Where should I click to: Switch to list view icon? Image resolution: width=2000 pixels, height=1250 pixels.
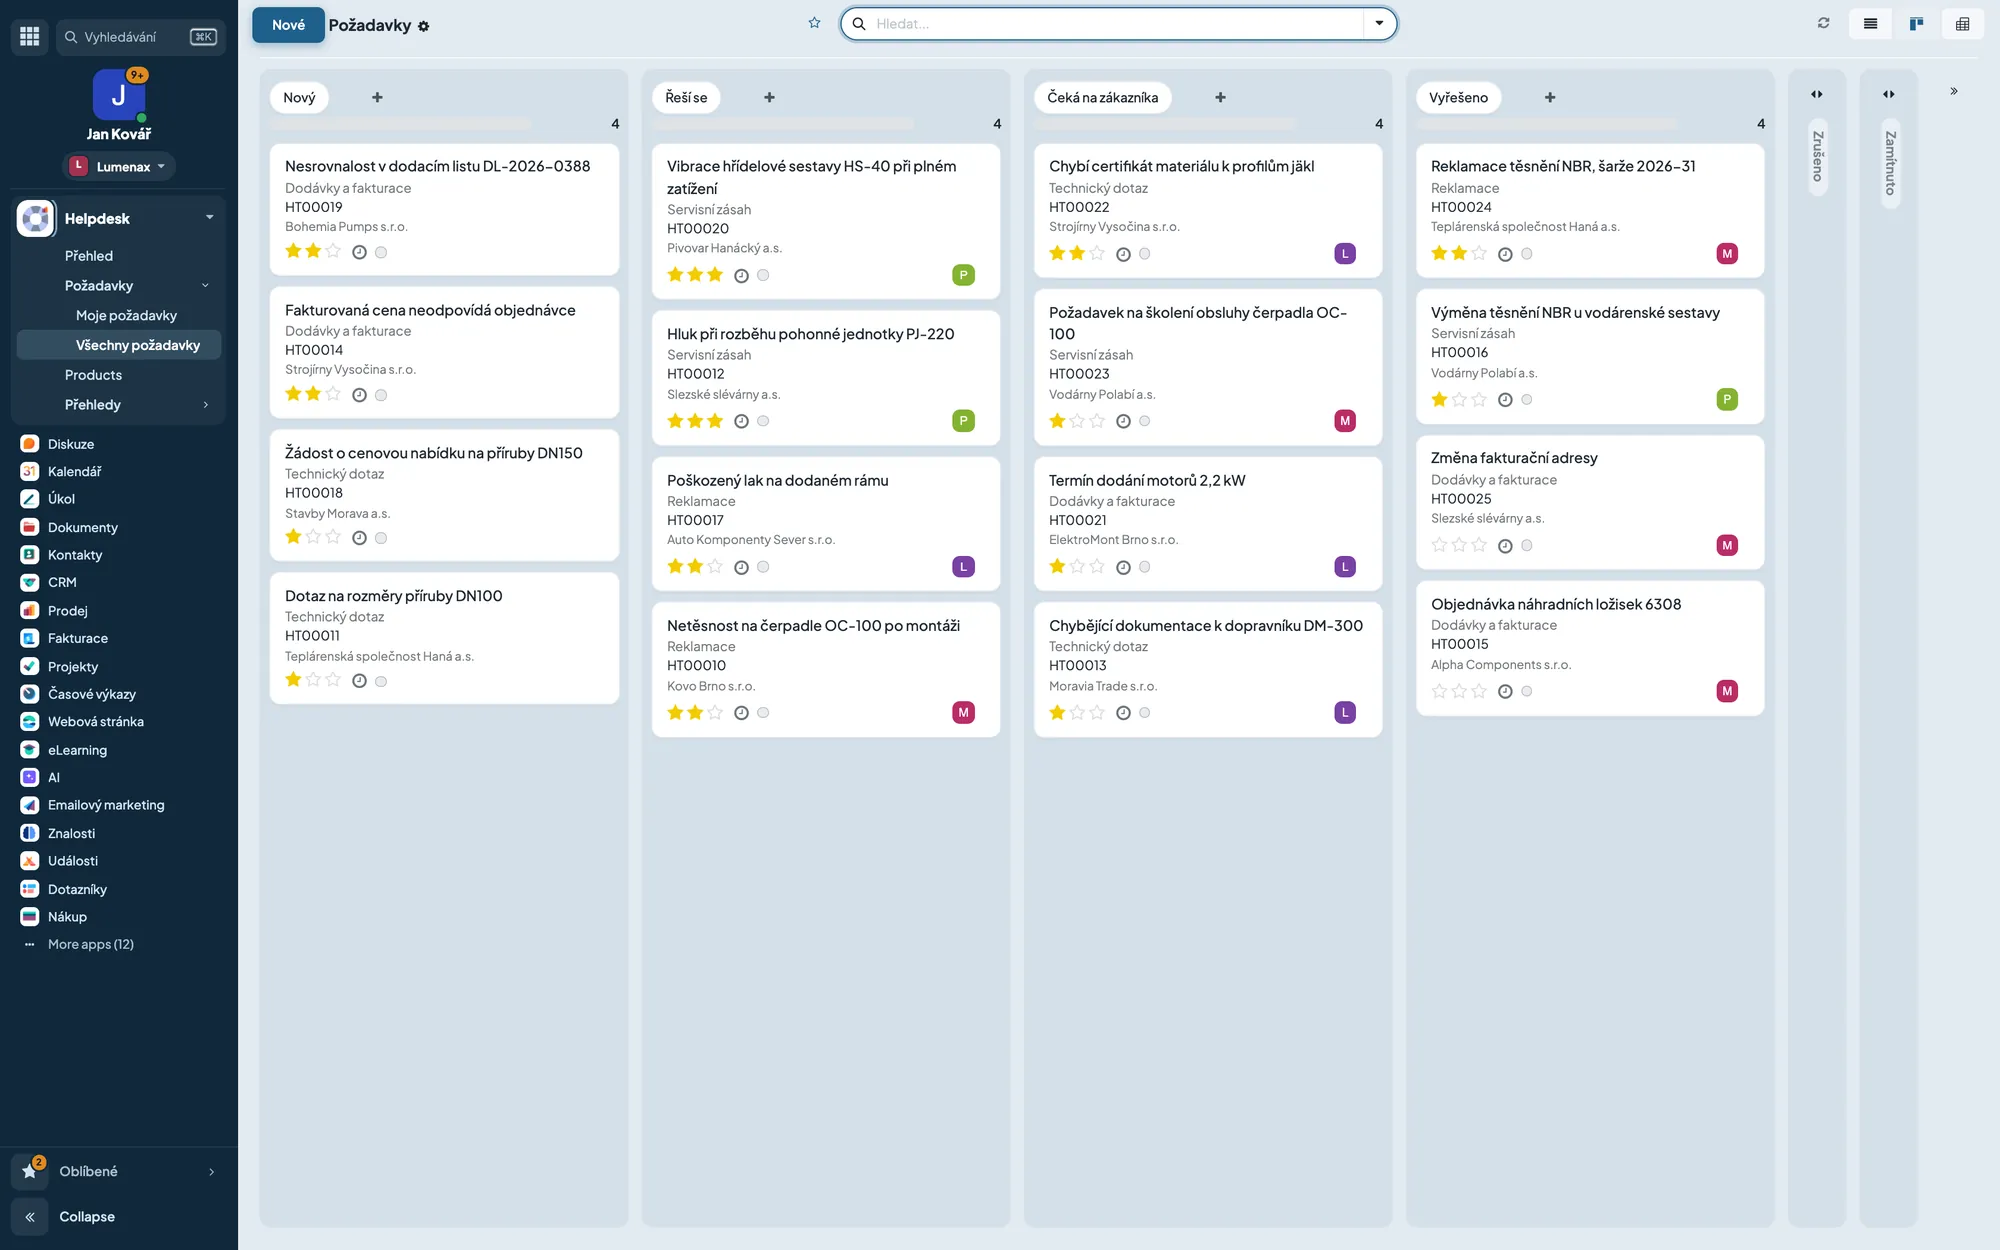1870,23
